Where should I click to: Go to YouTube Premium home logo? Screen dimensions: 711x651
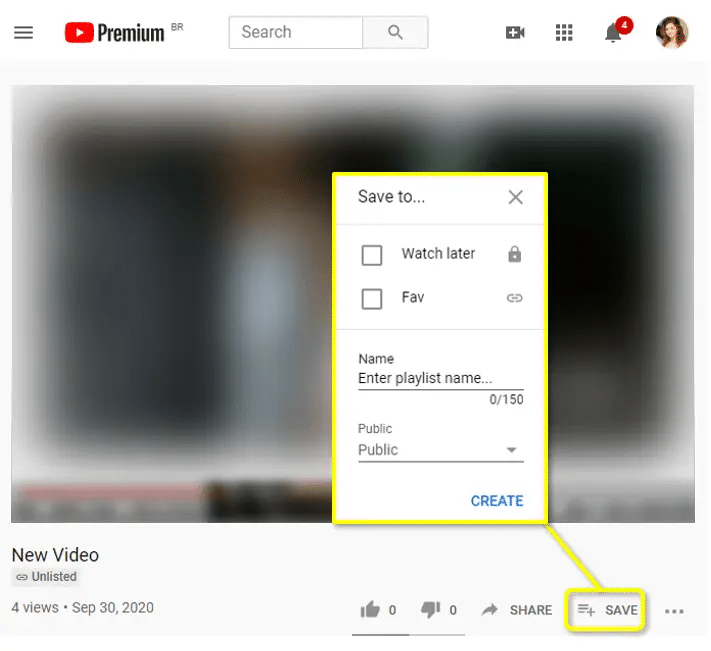pyautogui.click(x=114, y=33)
